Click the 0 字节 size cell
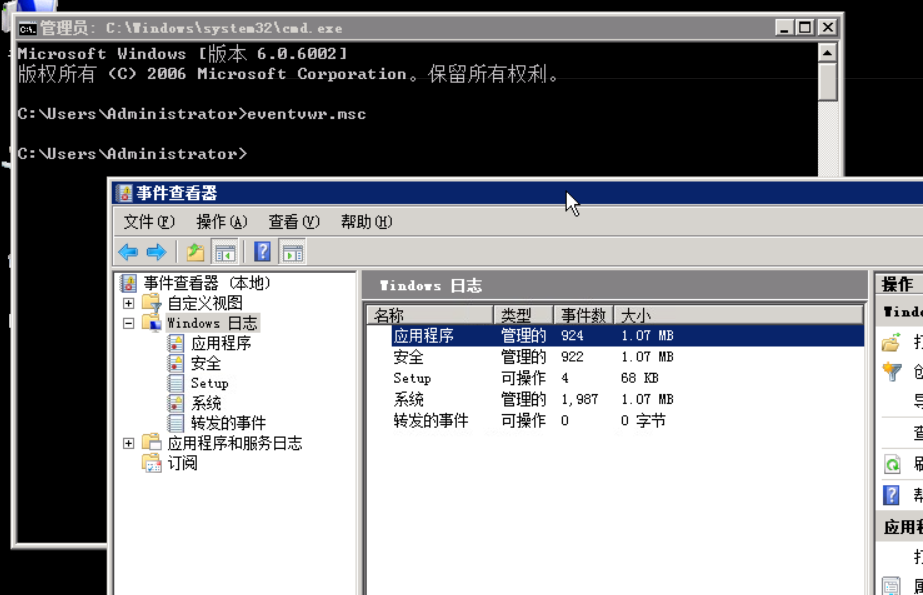 click(643, 420)
